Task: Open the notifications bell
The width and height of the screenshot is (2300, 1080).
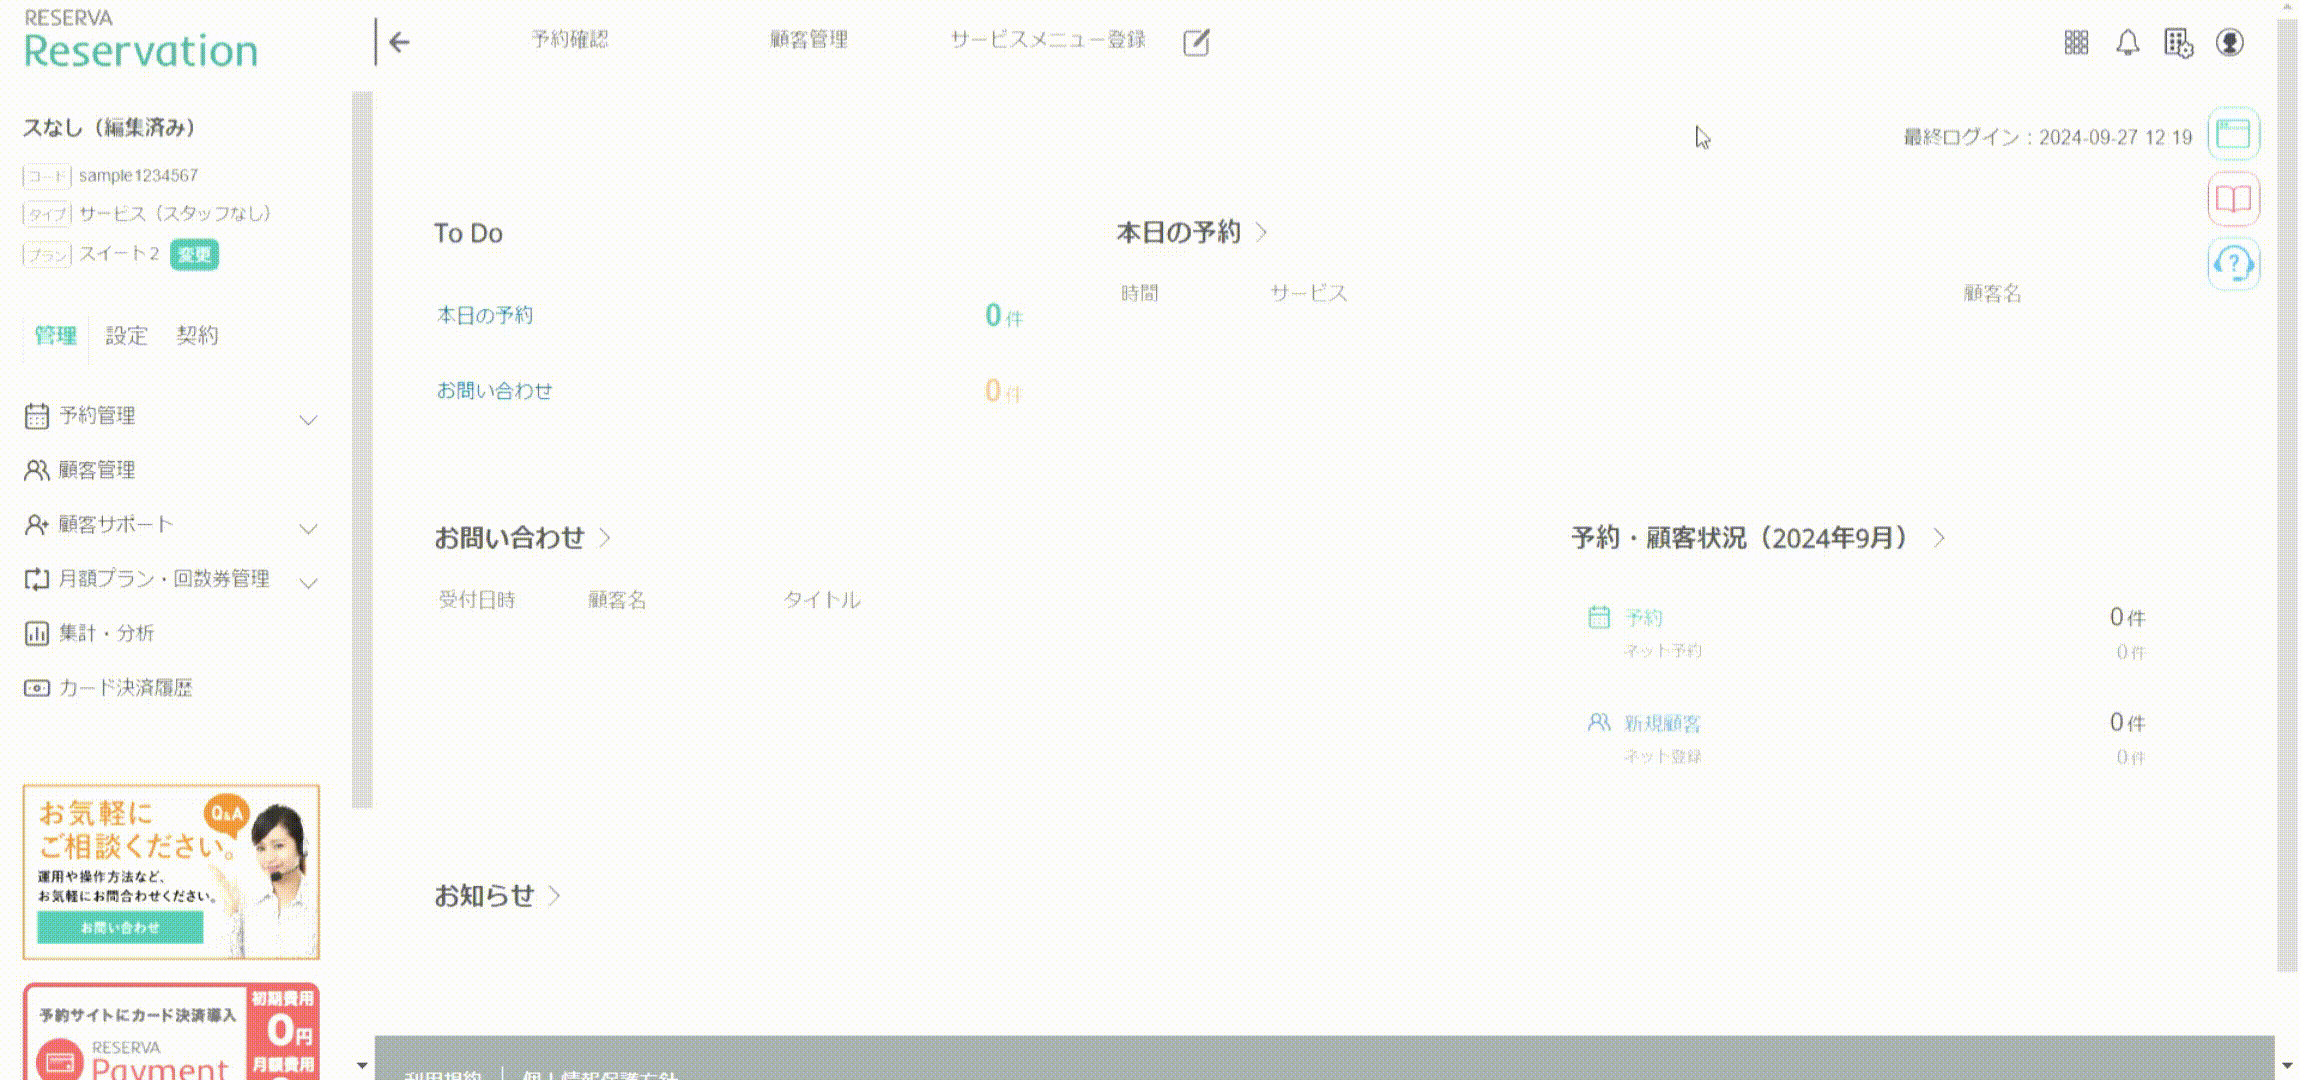Action: point(2127,42)
